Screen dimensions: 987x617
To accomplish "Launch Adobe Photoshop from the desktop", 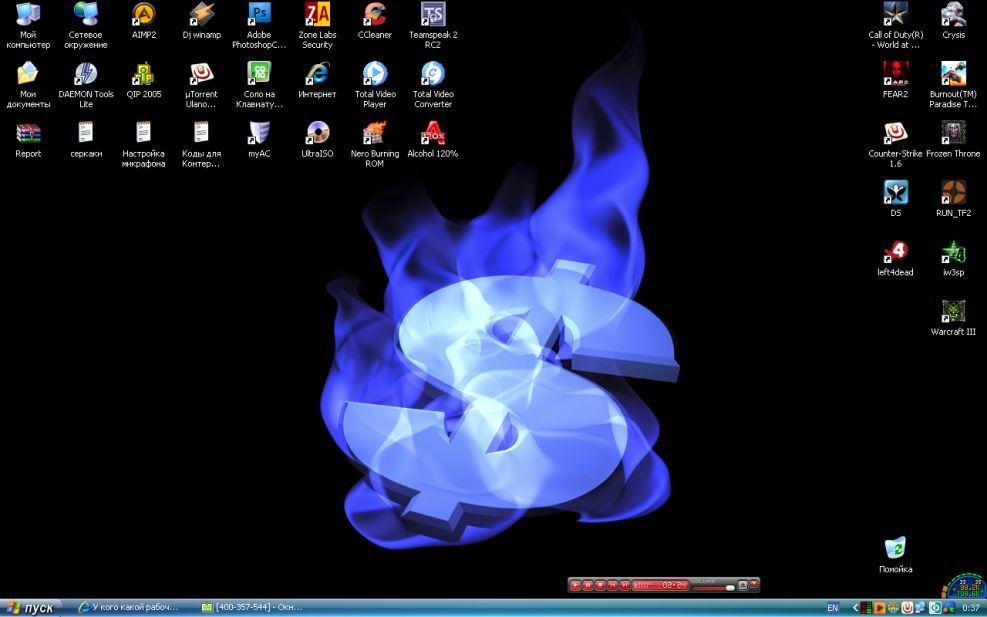I will [x=259, y=15].
